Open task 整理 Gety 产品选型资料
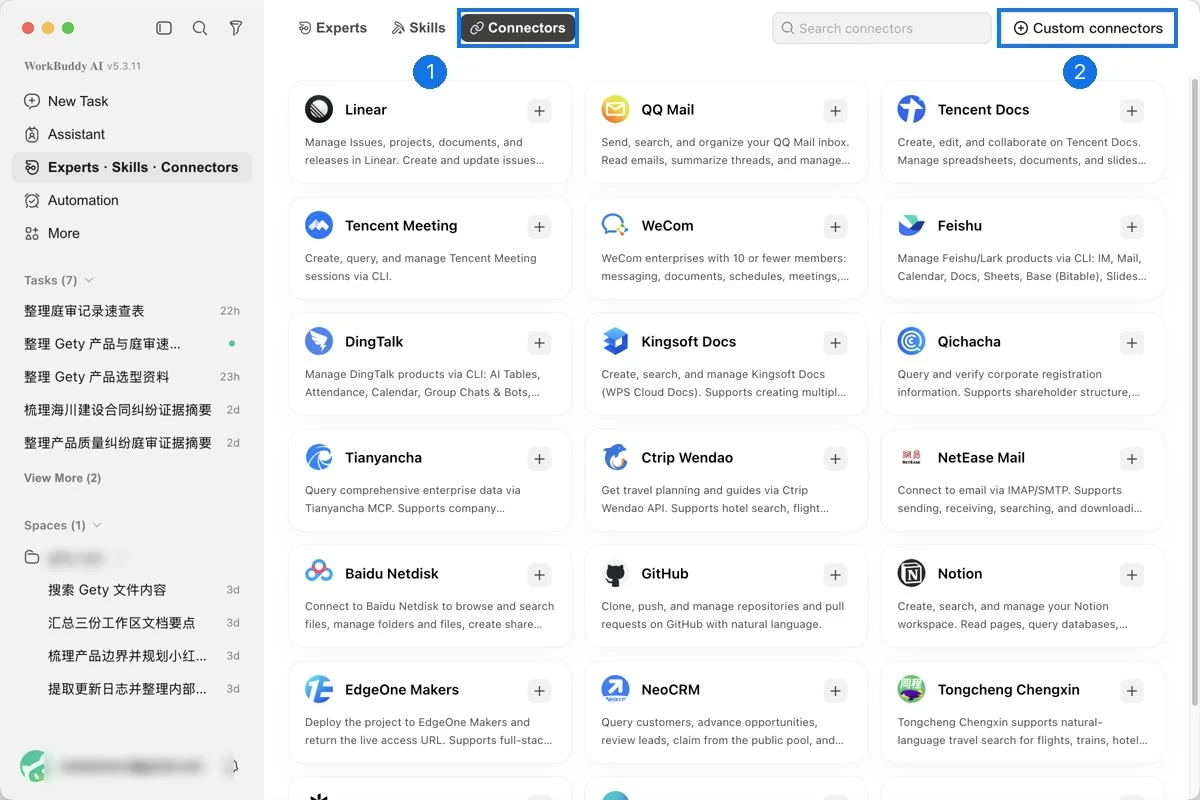1200x800 pixels. tap(132, 377)
